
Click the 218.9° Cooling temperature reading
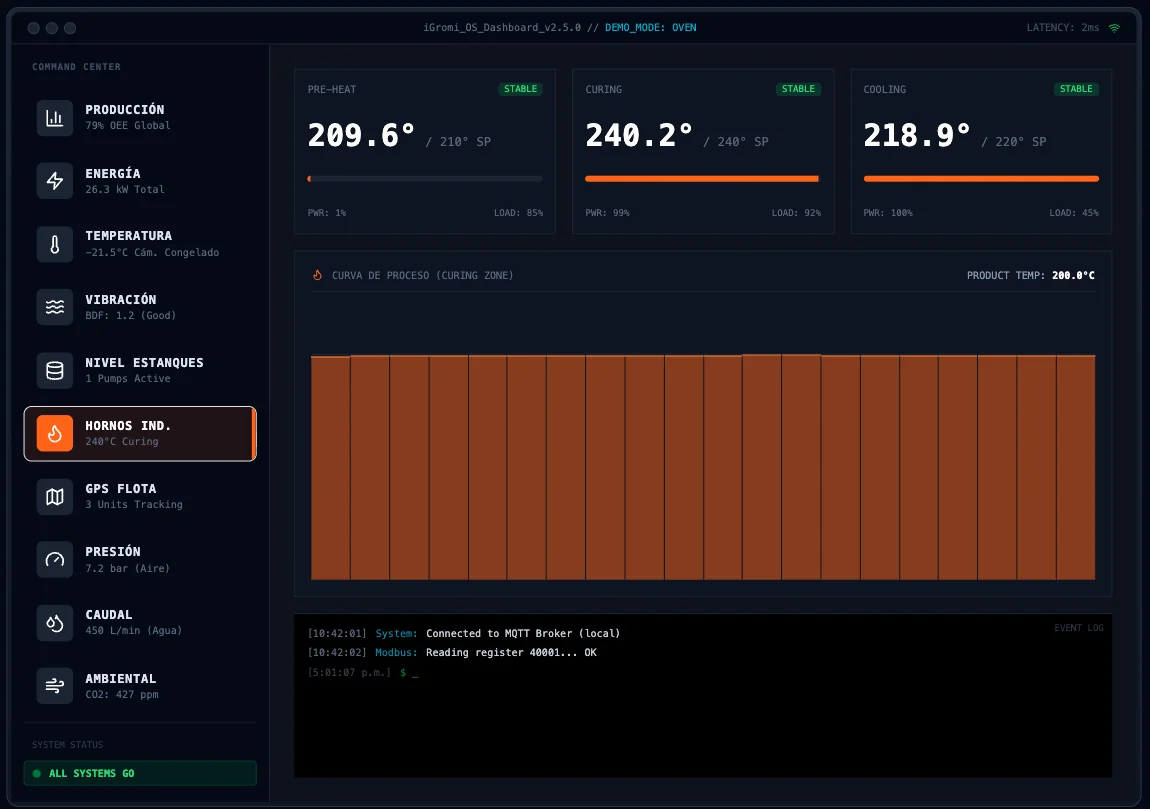pos(917,135)
